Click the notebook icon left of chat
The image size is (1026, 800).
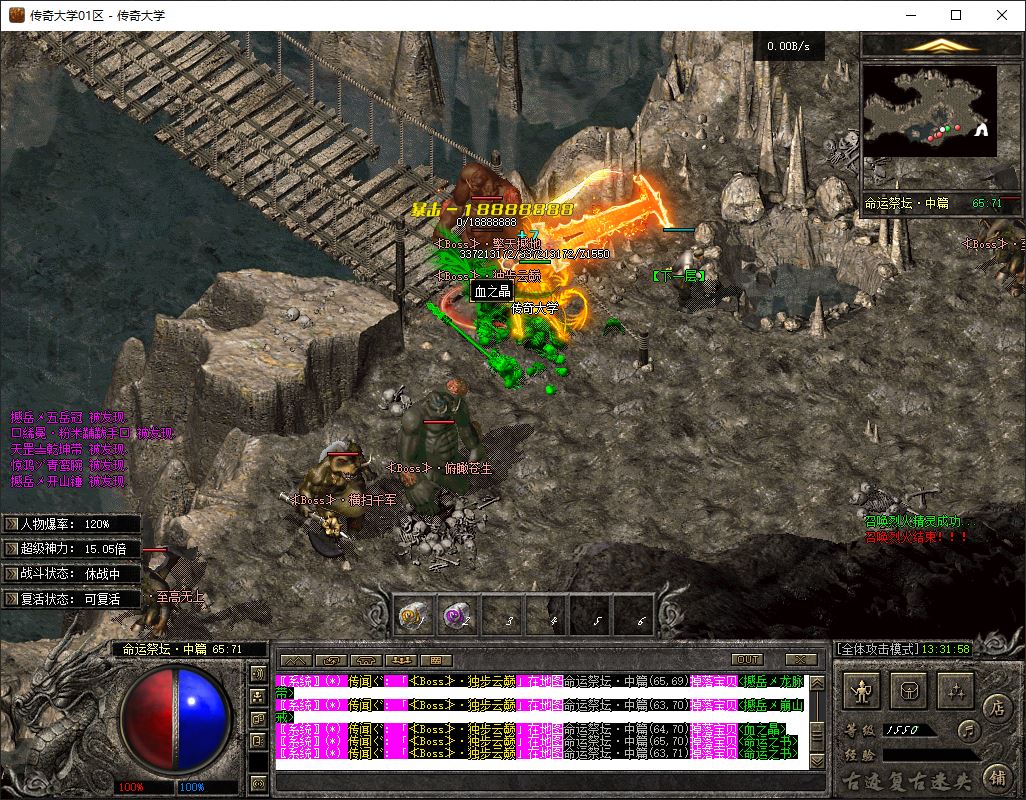point(258,740)
